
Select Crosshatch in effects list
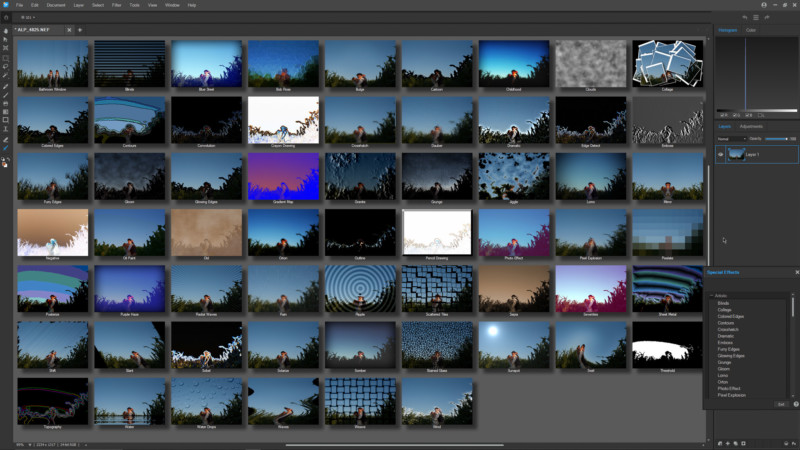[x=728, y=330]
